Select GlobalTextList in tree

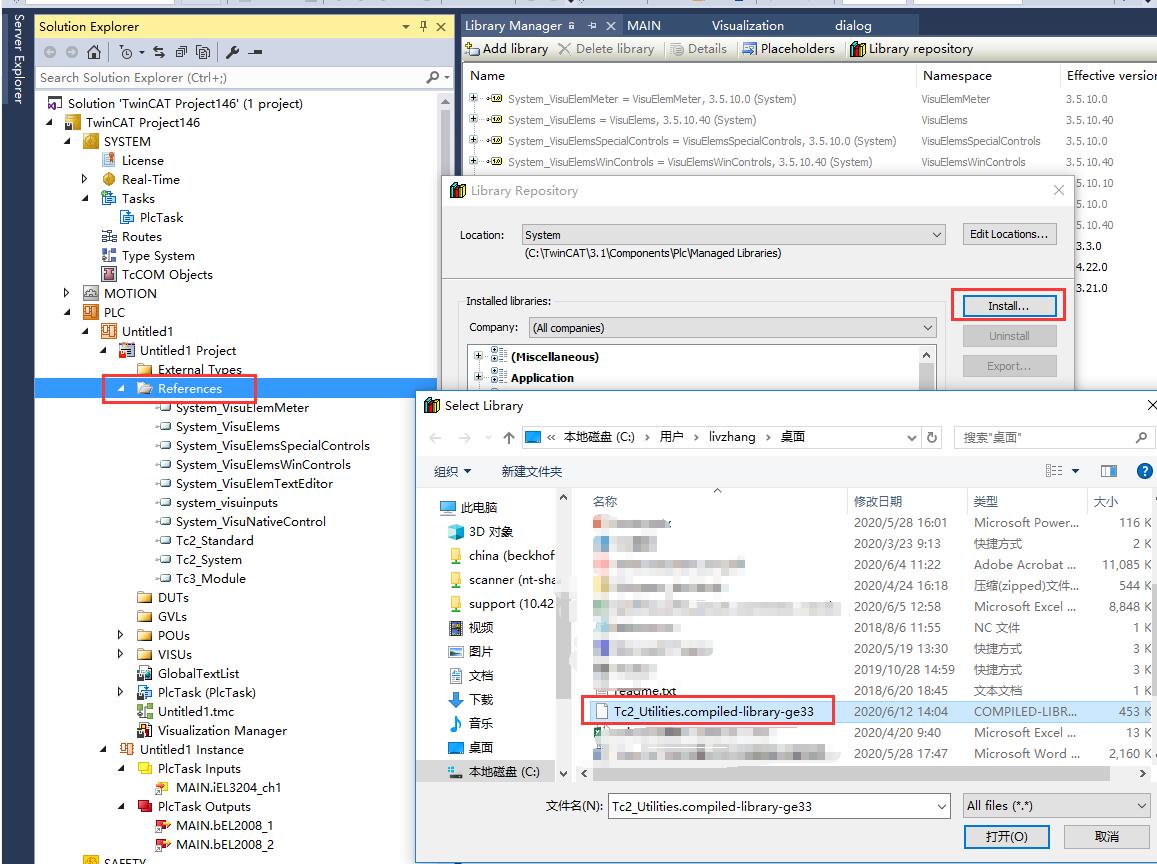pyautogui.click(x=198, y=673)
